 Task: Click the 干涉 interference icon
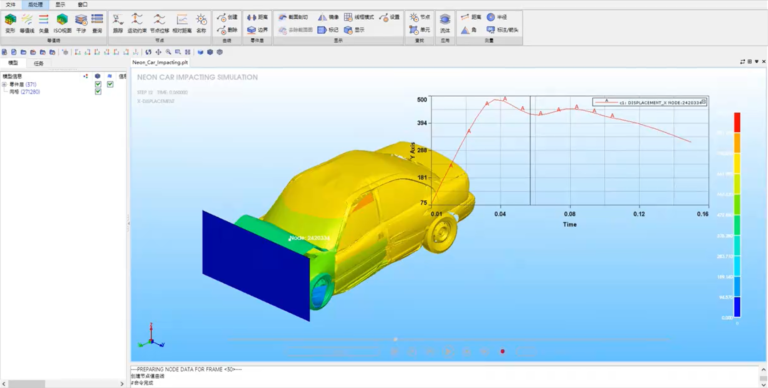[x=81, y=23]
